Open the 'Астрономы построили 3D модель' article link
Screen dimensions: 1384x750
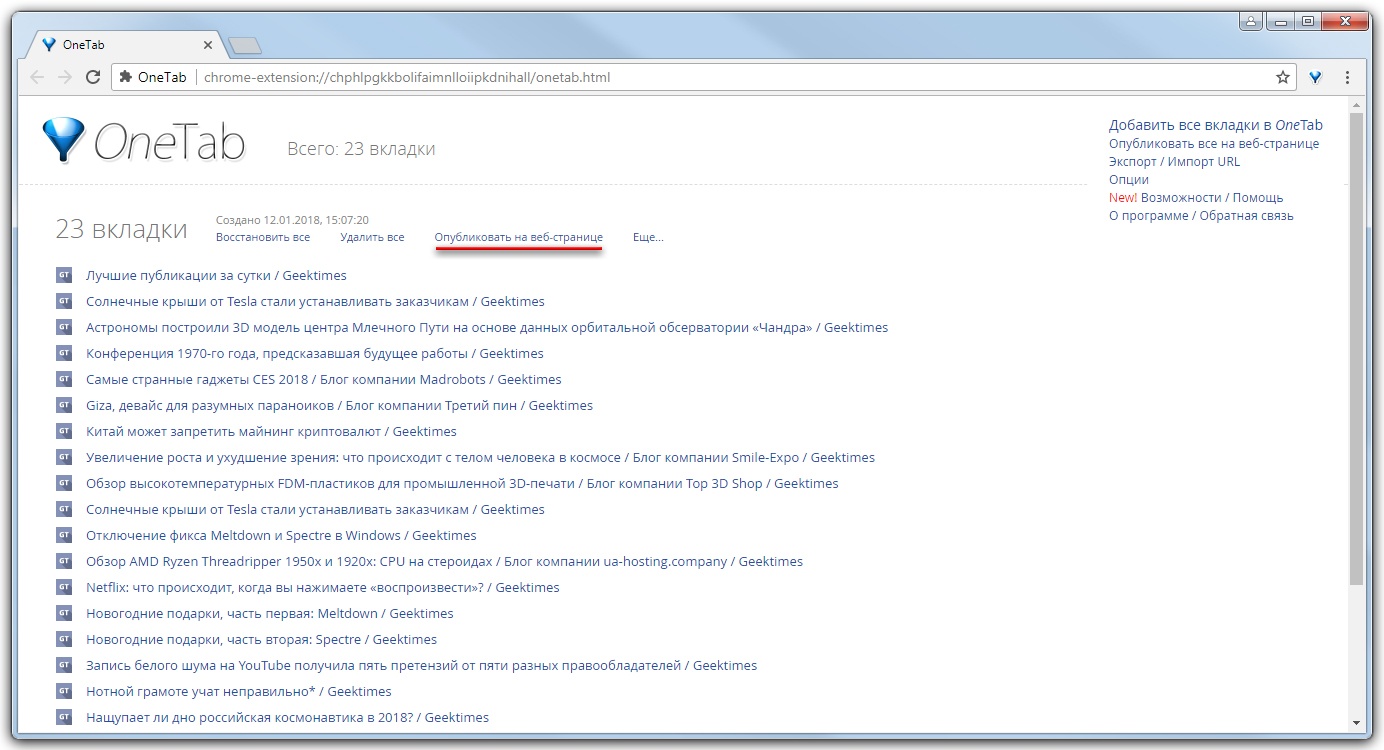click(487, 327)
